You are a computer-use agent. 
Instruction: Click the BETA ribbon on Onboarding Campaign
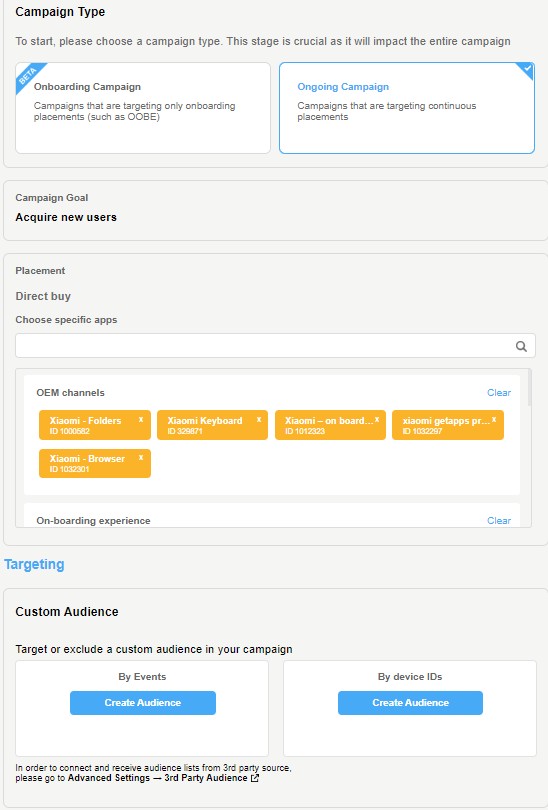click(x=28, y=75)
